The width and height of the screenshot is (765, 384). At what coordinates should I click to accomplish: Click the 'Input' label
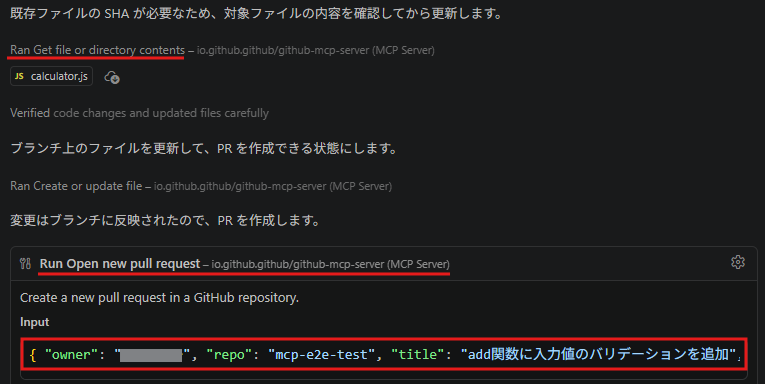pyautogui.click(x=35, y=322)
